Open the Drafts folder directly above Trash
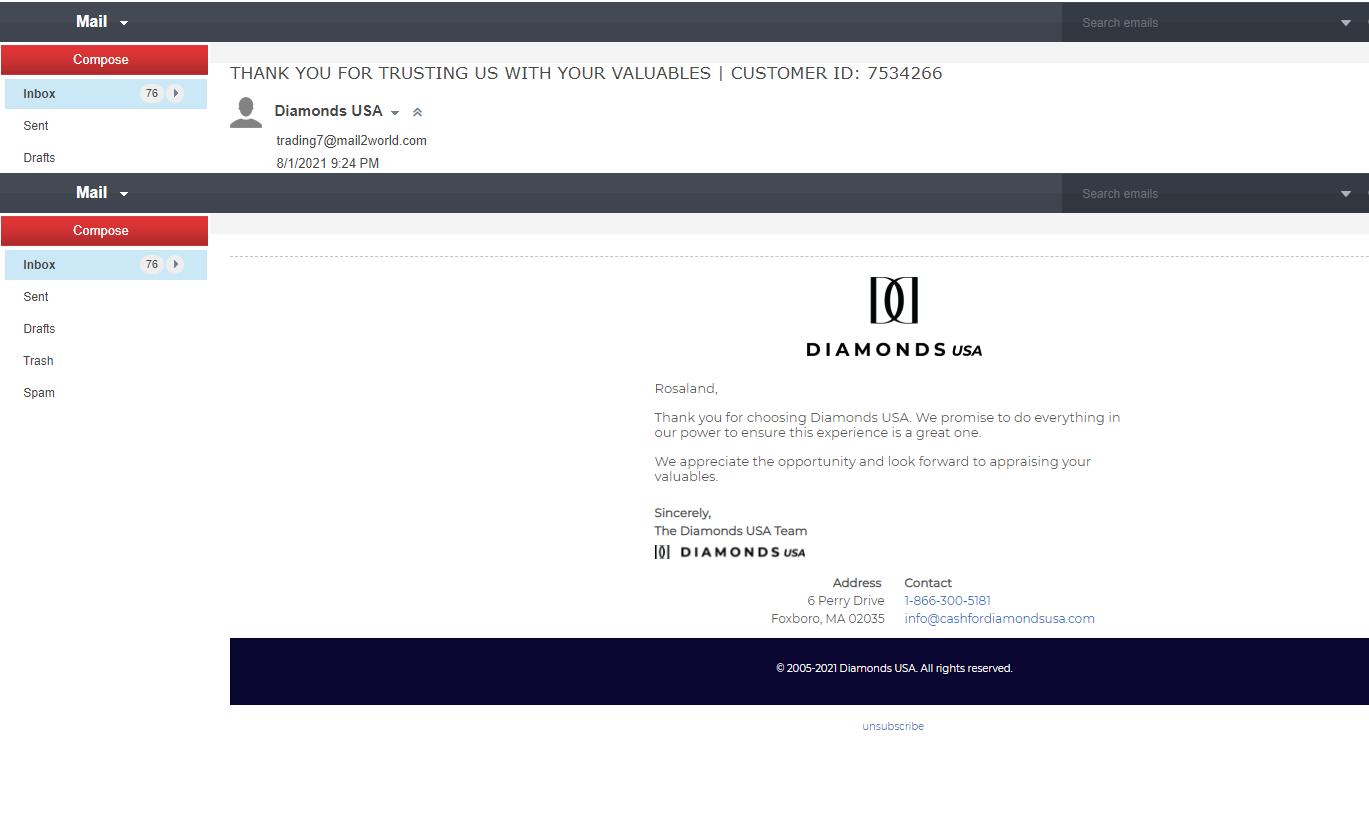Screen dimensions: 1369x833 [39, 329]
